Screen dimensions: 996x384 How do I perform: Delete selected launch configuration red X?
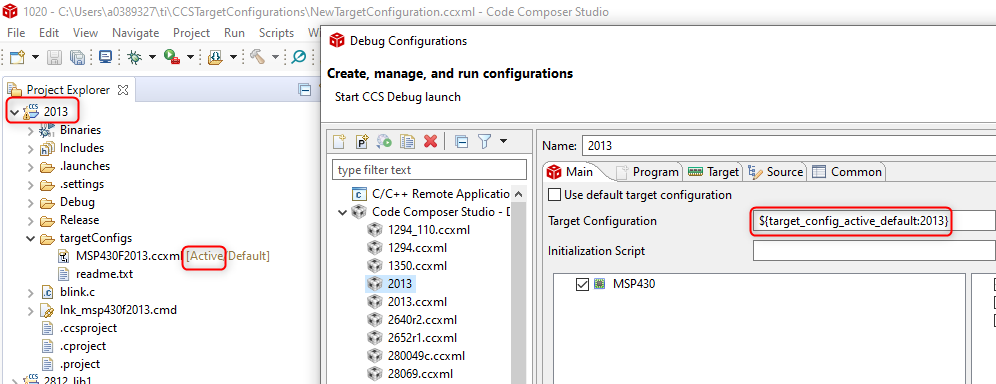[430, 142]
